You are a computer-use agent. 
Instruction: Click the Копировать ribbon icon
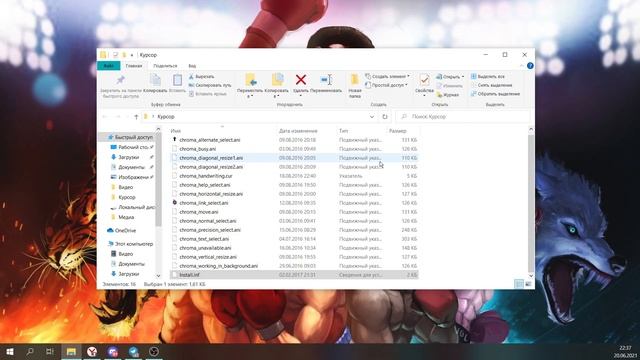155,80
